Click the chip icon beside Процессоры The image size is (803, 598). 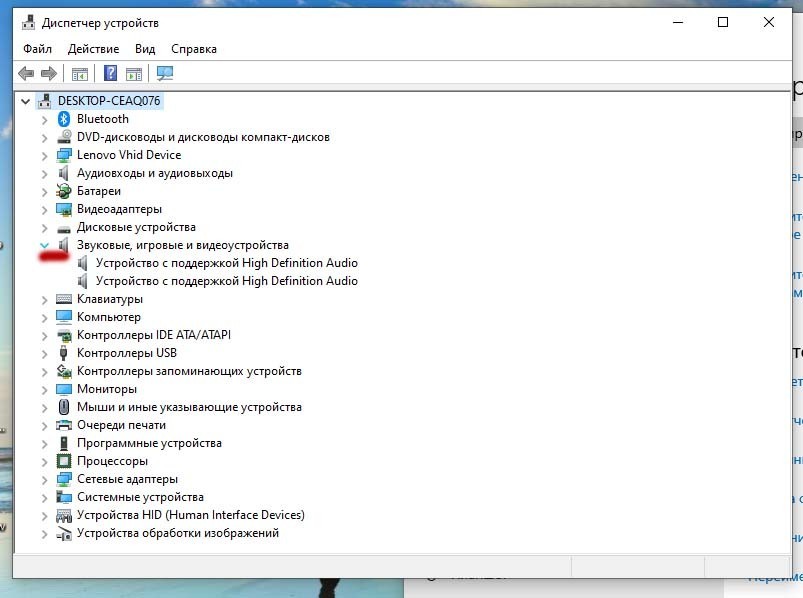coord(64,461)
